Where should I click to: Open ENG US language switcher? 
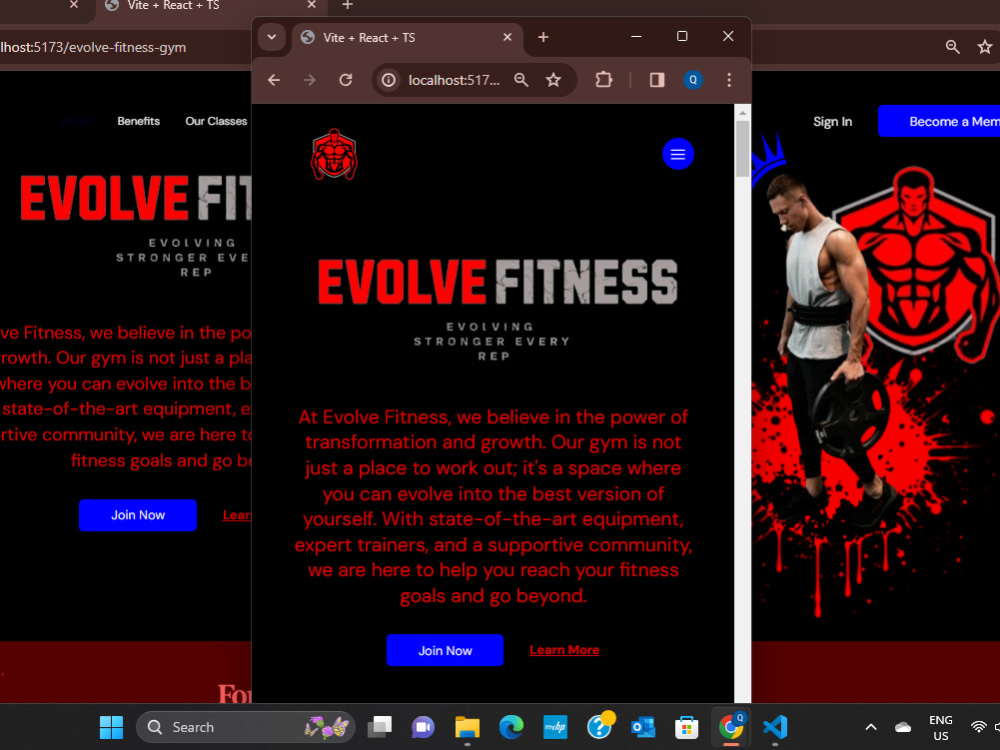941,728
